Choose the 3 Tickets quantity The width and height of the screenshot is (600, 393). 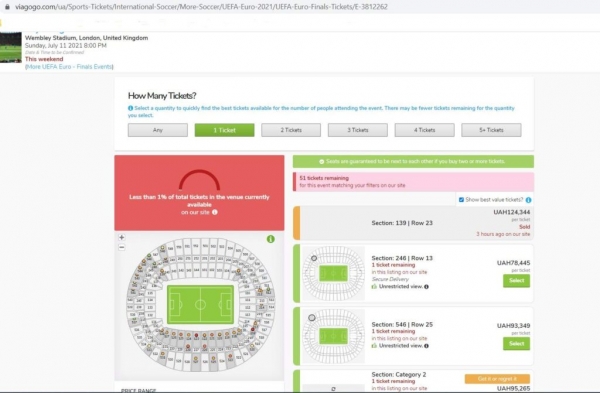tap(358, 130)
